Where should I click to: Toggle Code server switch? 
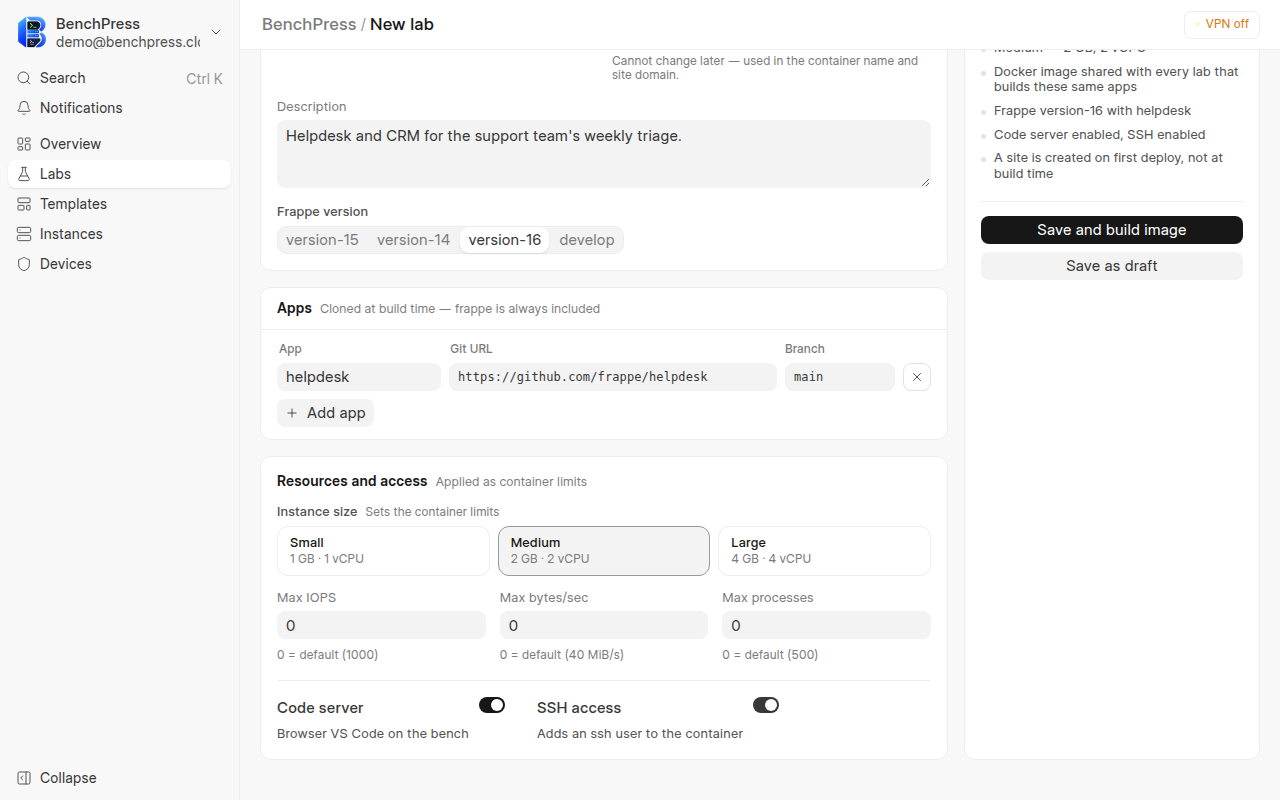pyautogui.click(x=492, y=705)
